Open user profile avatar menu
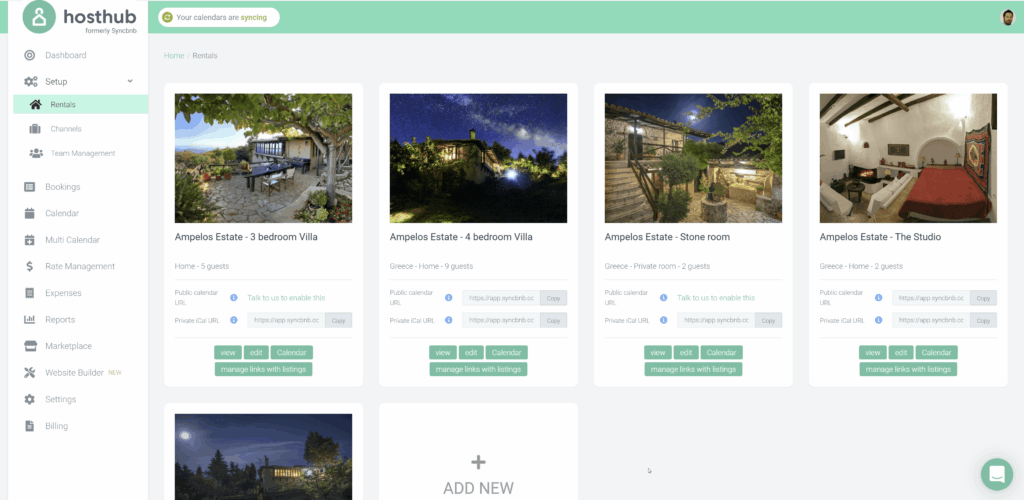Viewport: 1024px width, 500px height. [1007, 17]
